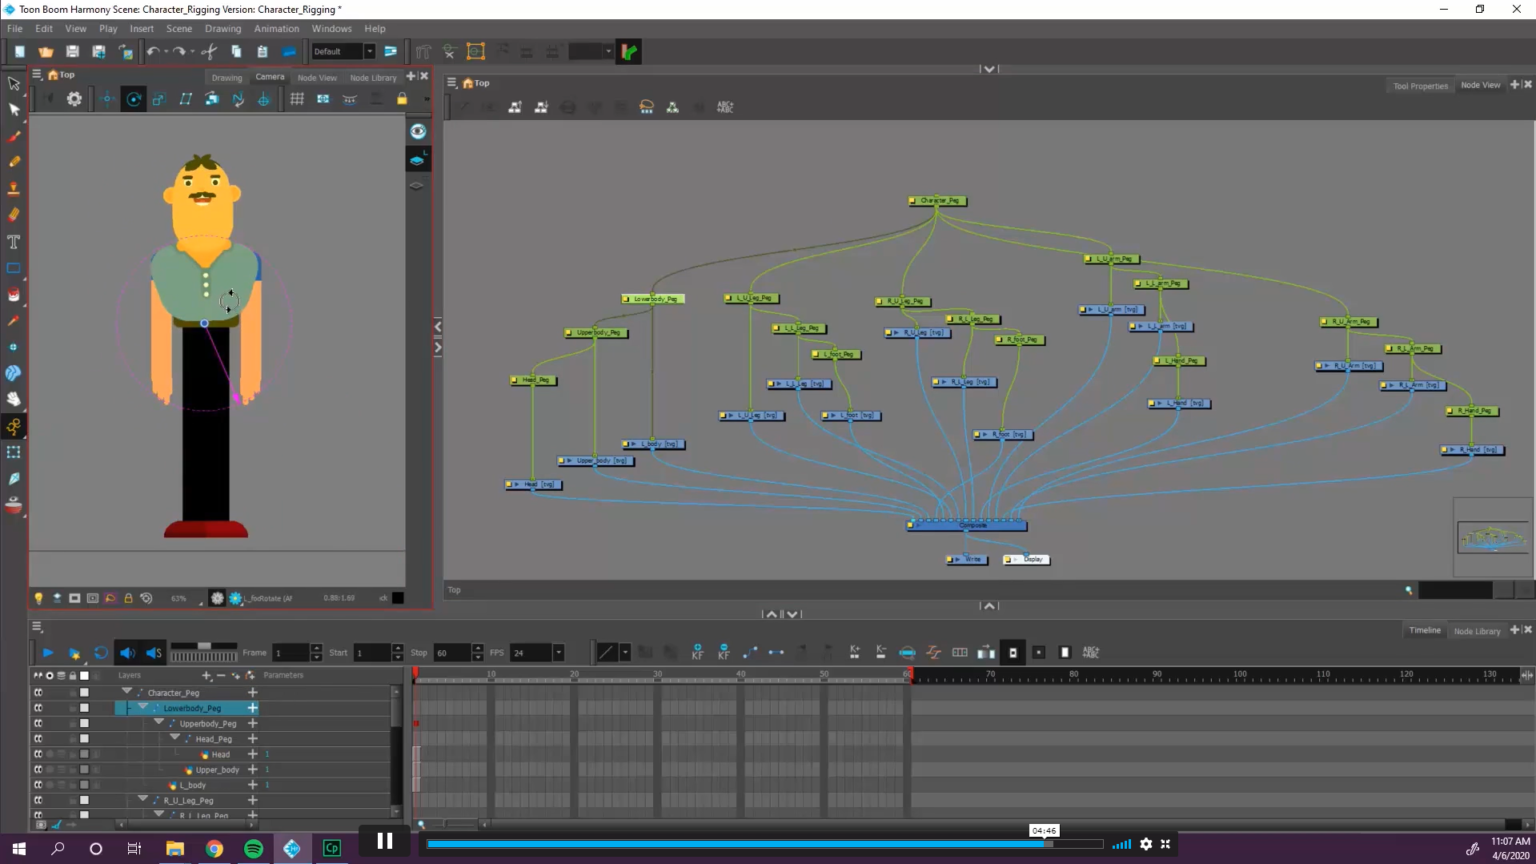Collapse the Character_Peg layer
This screenshot has height=864, width=1536.
point(127,692)
